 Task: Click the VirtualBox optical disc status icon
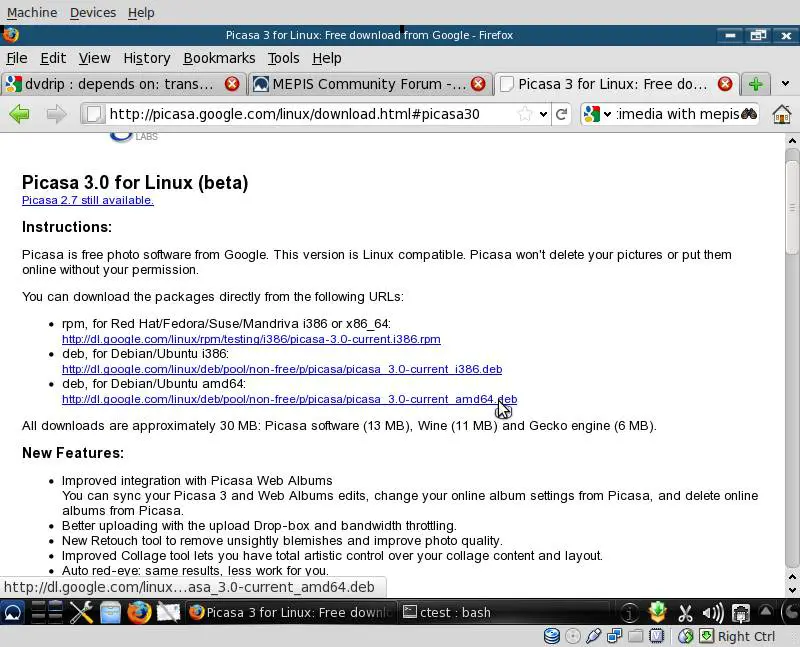coord(573,636)
